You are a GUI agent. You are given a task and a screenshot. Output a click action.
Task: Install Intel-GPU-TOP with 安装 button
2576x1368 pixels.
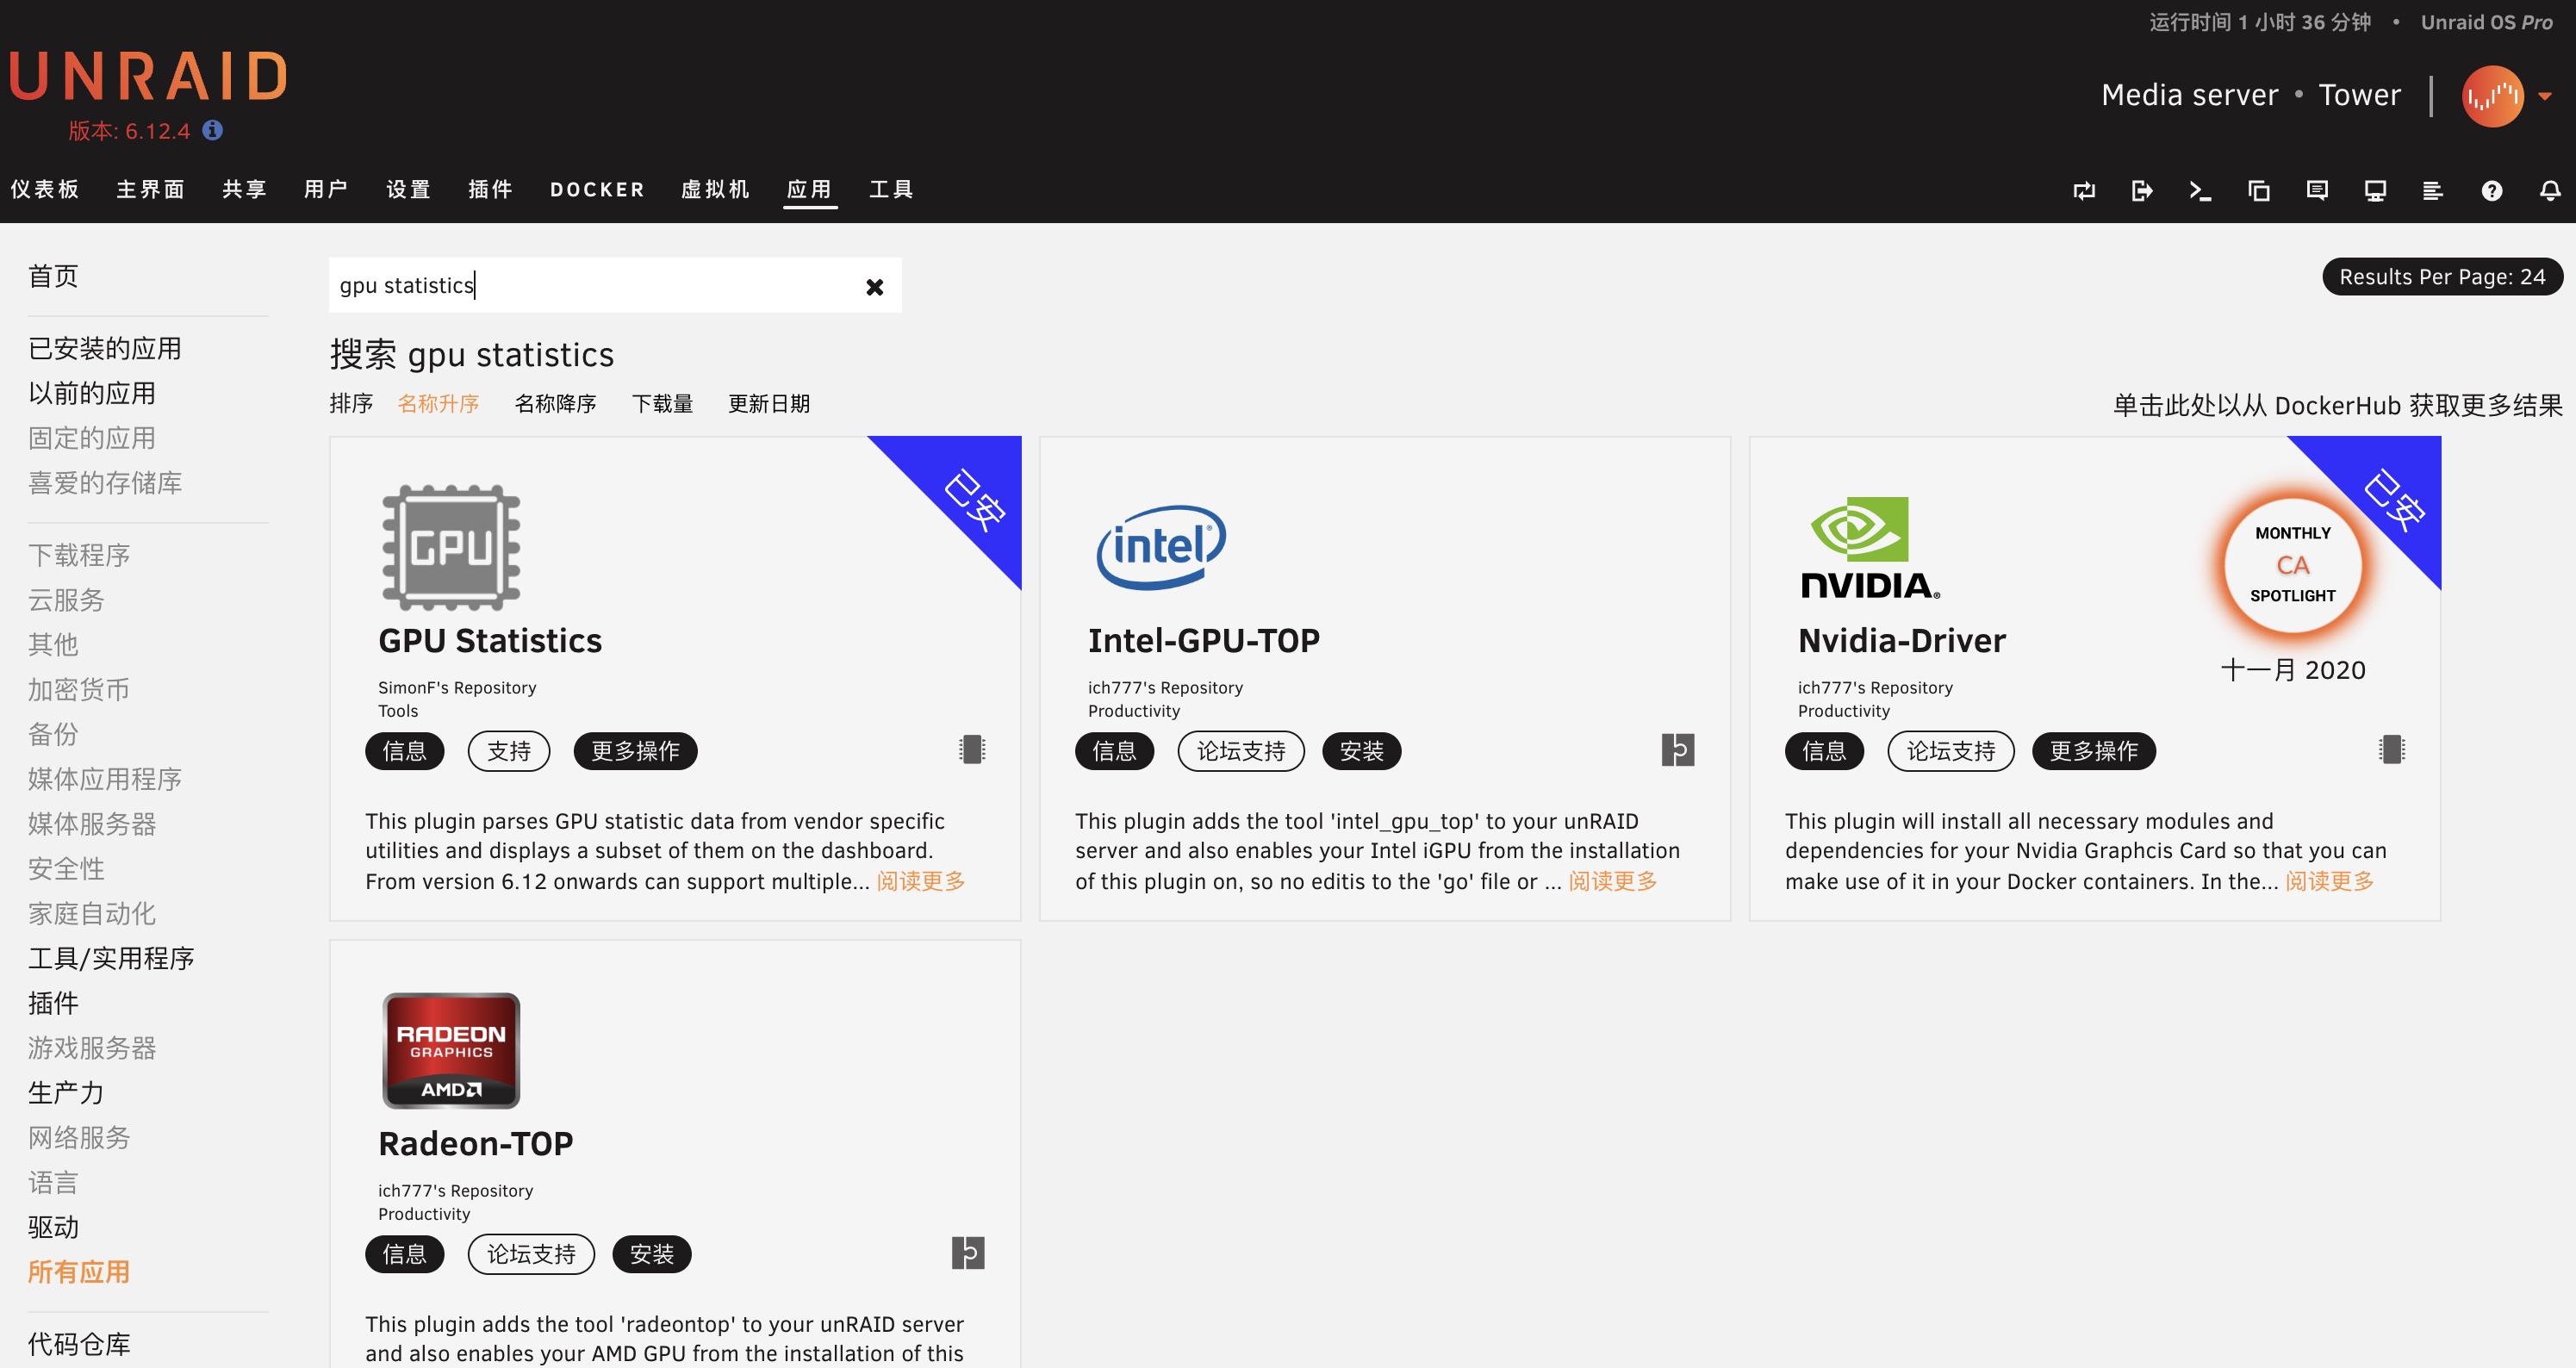[1360, 751]
